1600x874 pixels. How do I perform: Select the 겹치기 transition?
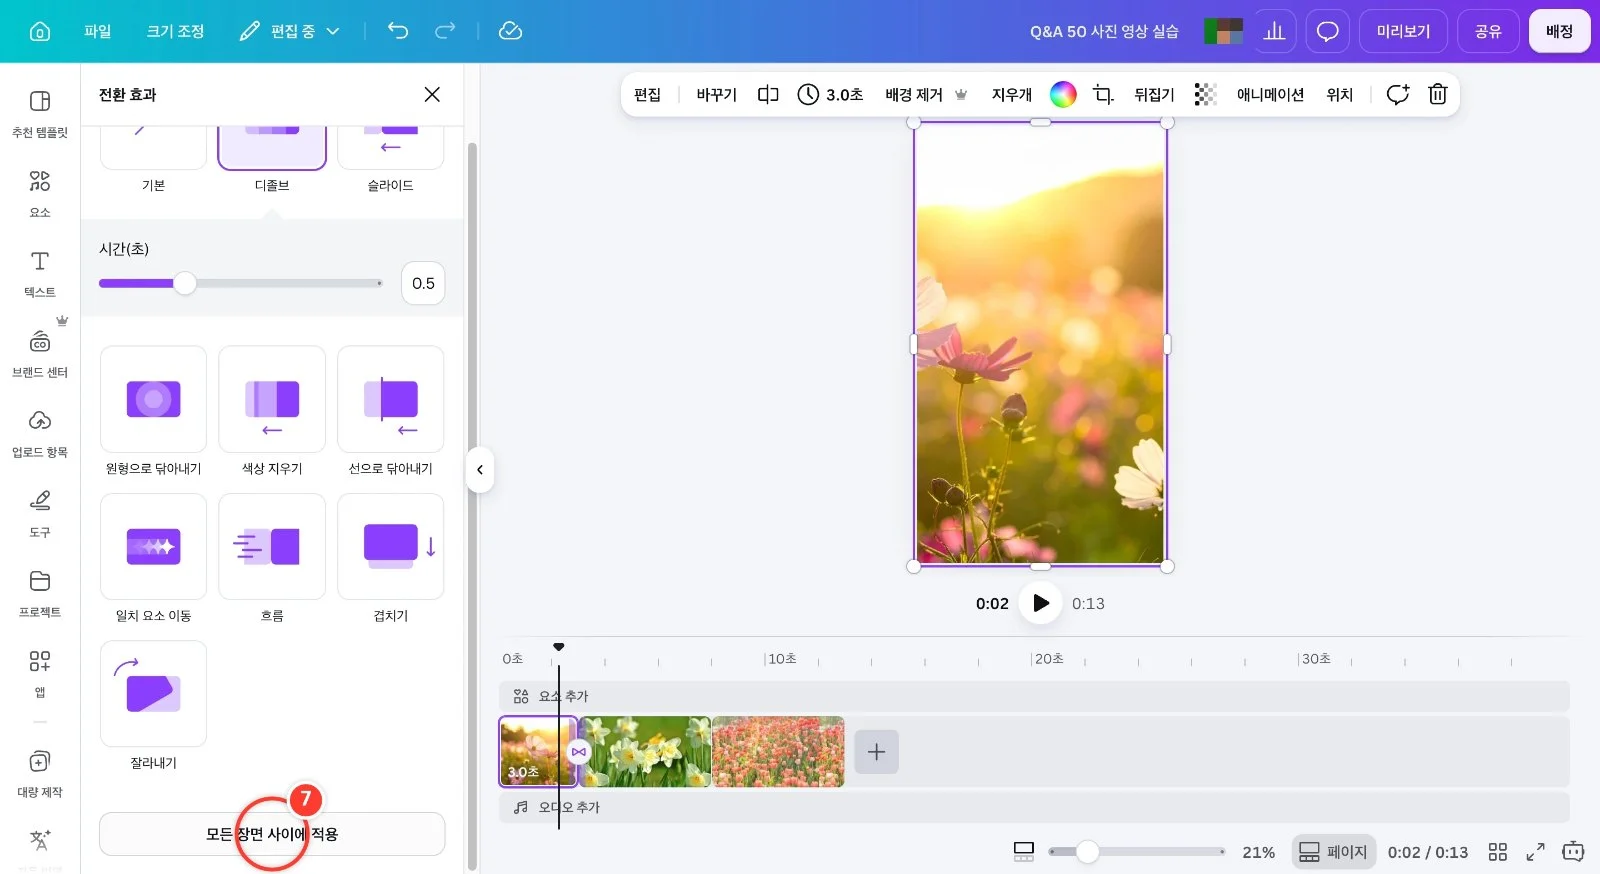[391, 546]
